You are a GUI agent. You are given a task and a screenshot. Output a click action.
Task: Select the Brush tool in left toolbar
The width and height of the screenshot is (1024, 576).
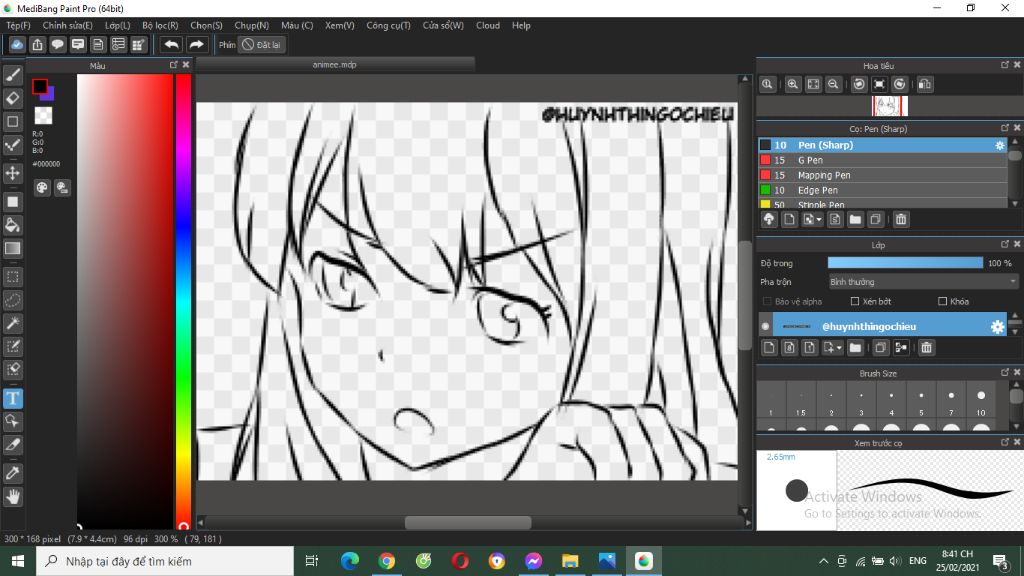[12, 75]
